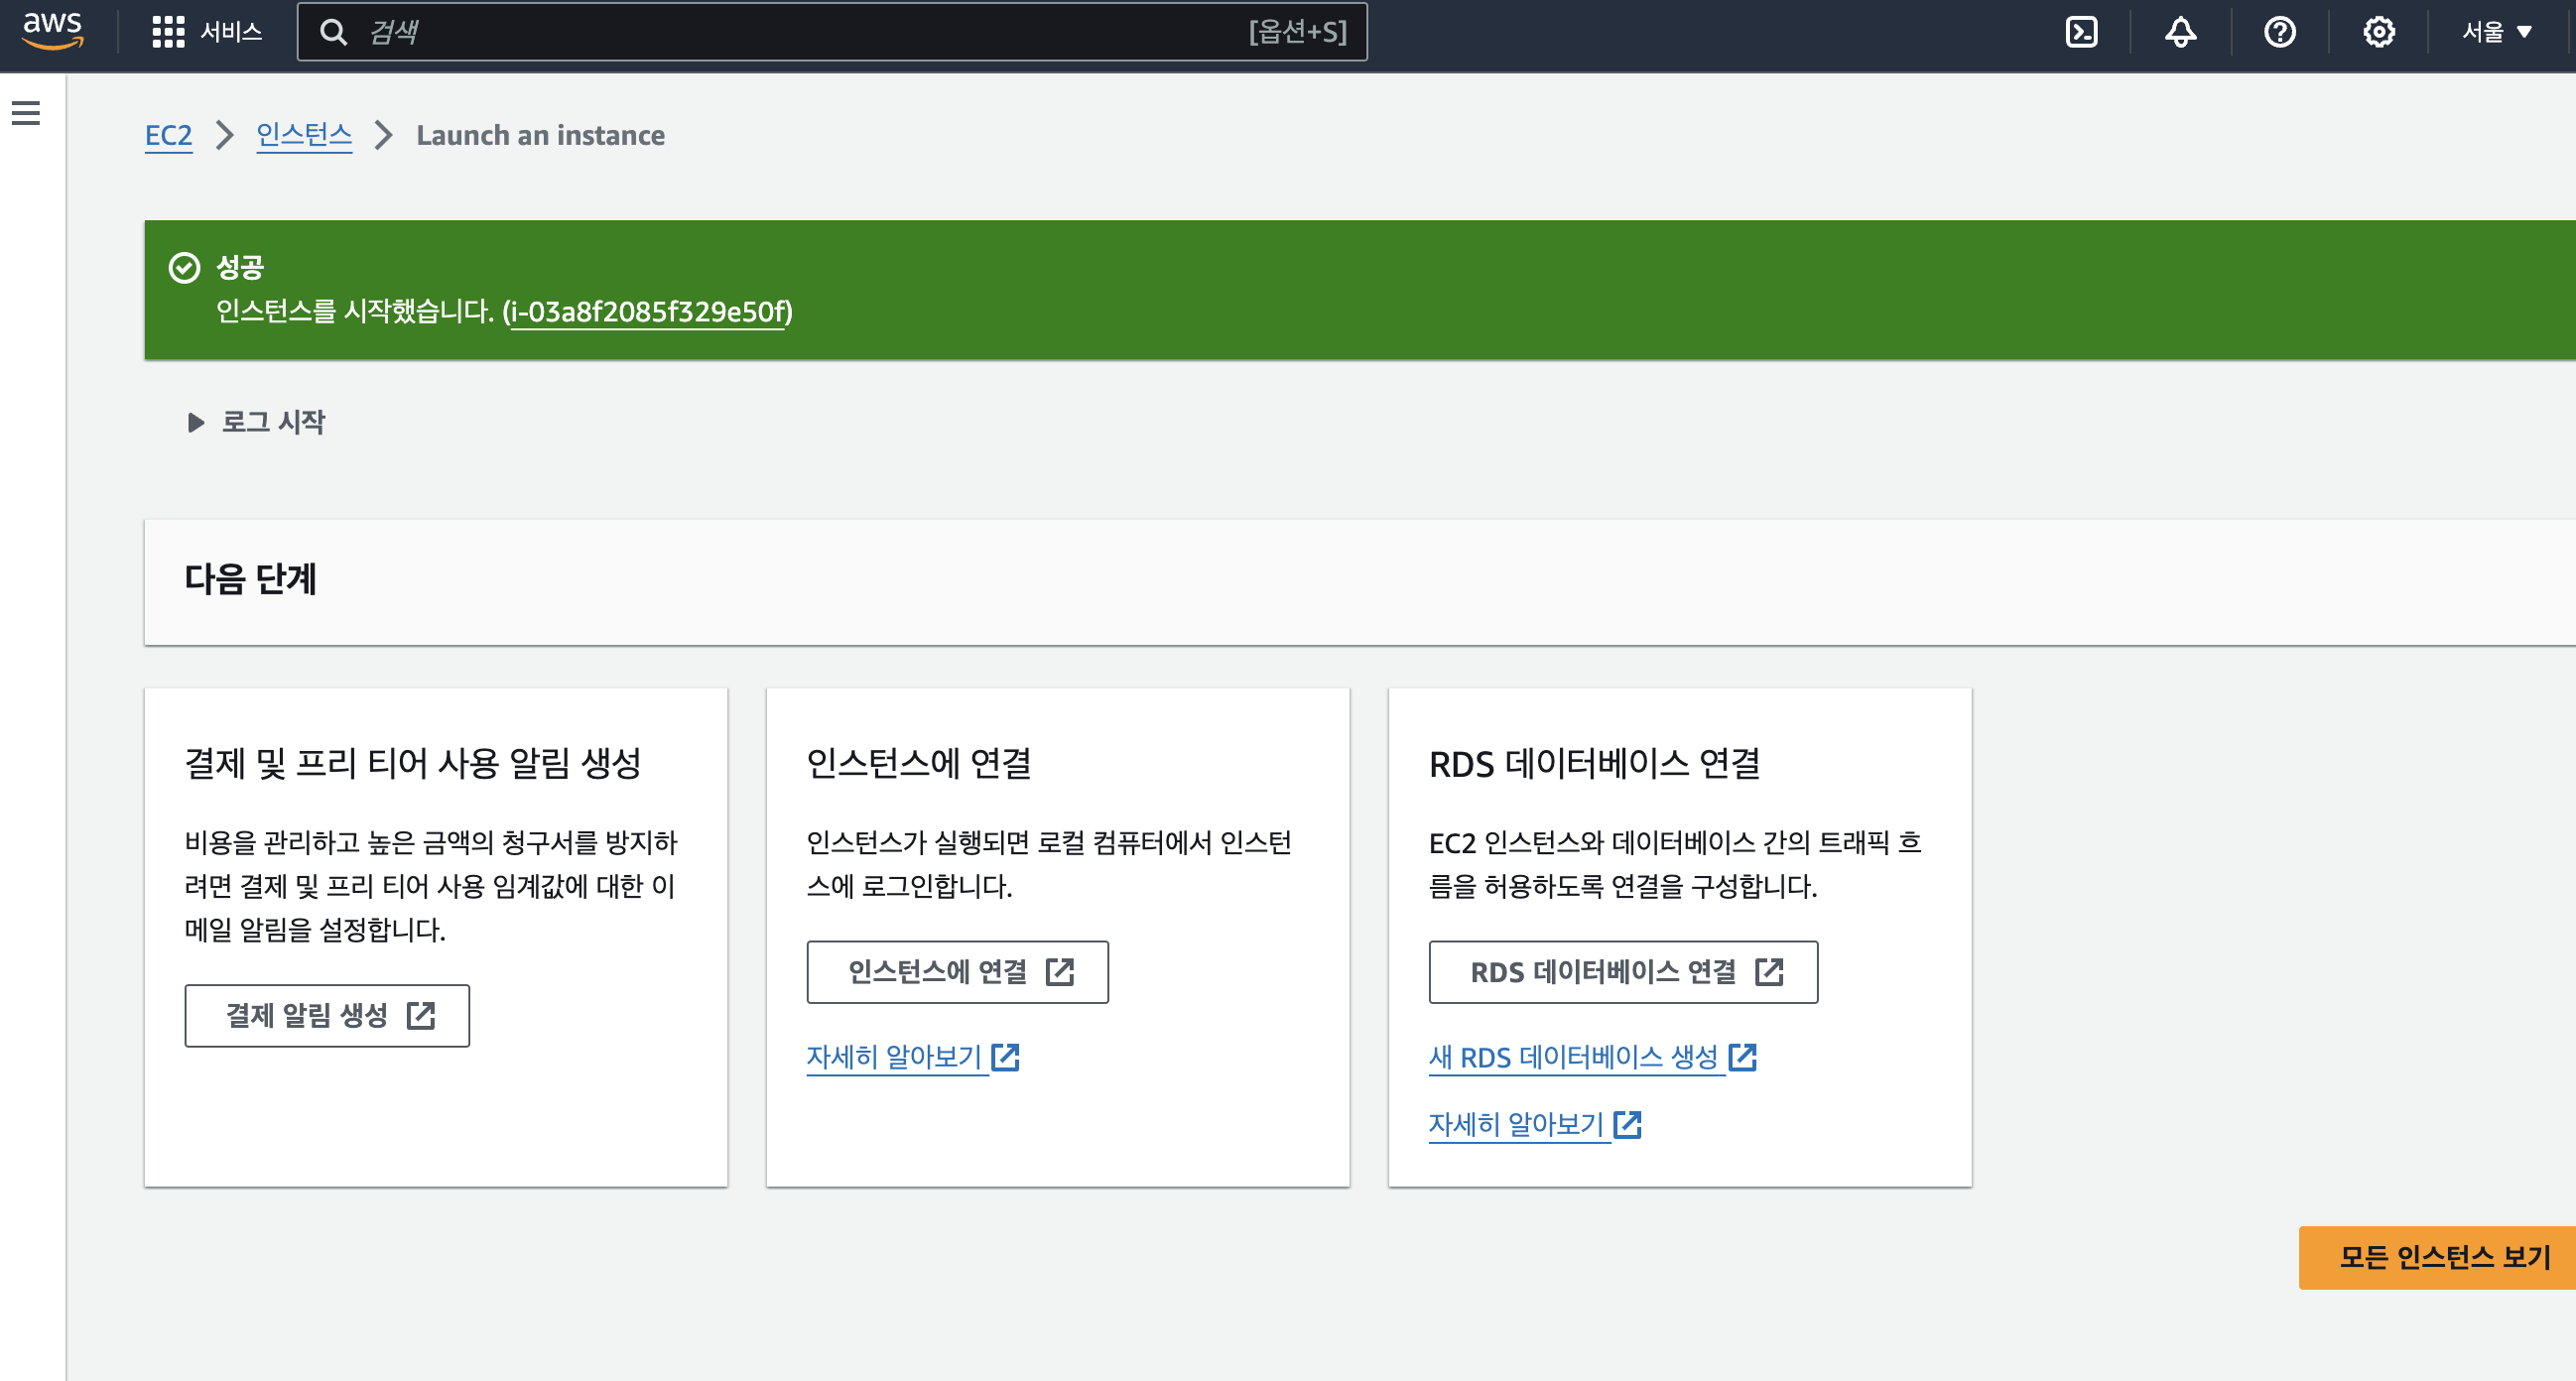Open instance ID i-03a8f2085f329e50f link
Viewport: 2576px width, 1381px height.
pos(648,312)
